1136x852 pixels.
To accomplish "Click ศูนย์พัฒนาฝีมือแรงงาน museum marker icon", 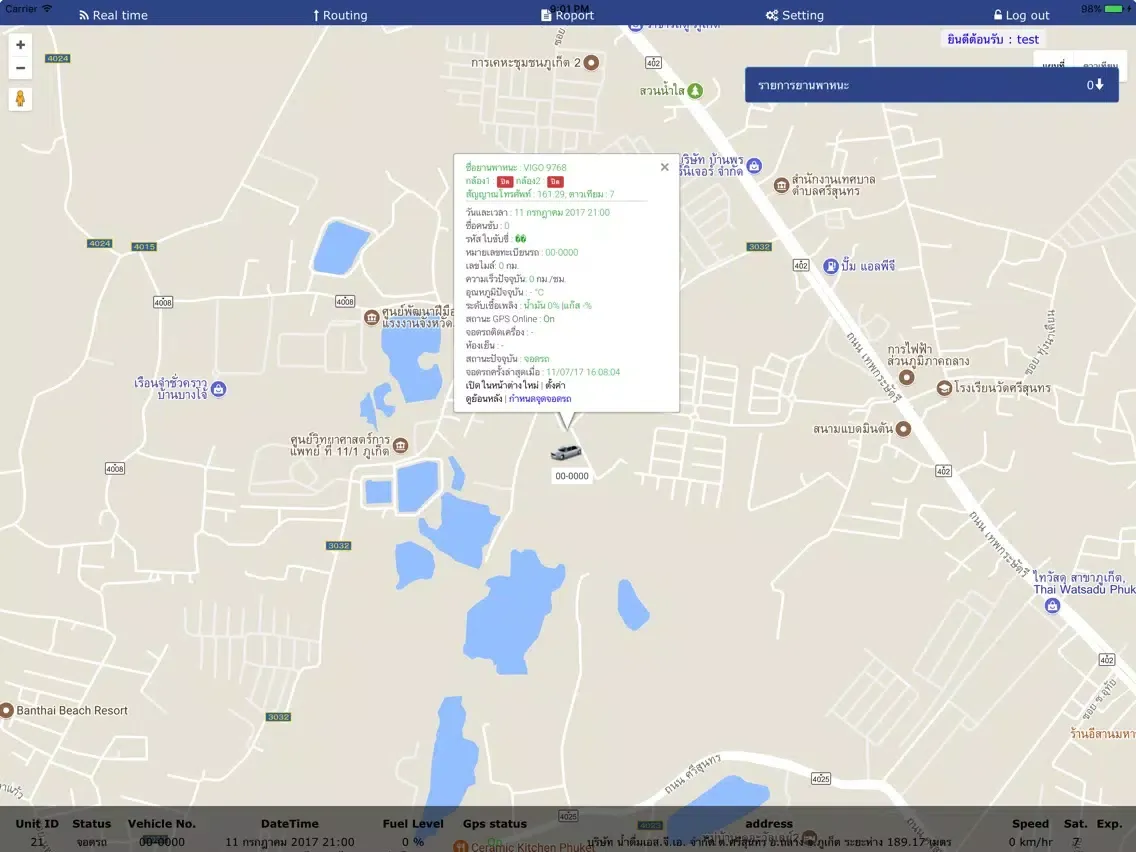I will pos(372,317).
